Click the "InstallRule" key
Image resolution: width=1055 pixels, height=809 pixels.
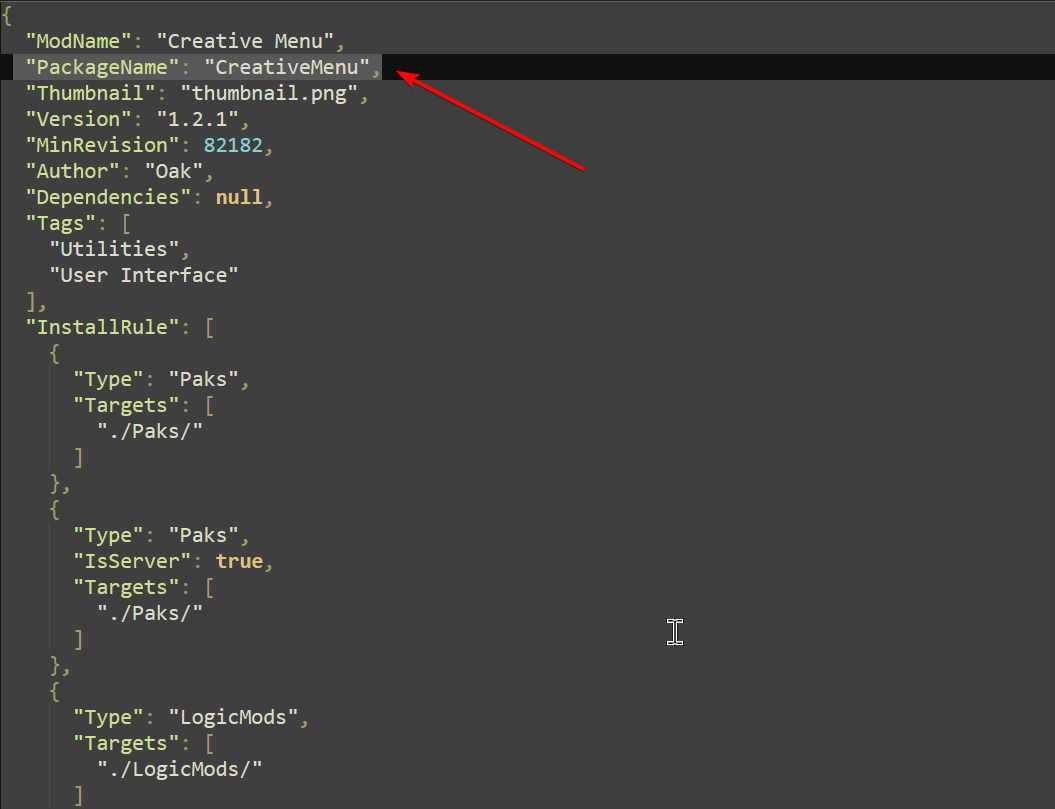[x=103, y=327]
